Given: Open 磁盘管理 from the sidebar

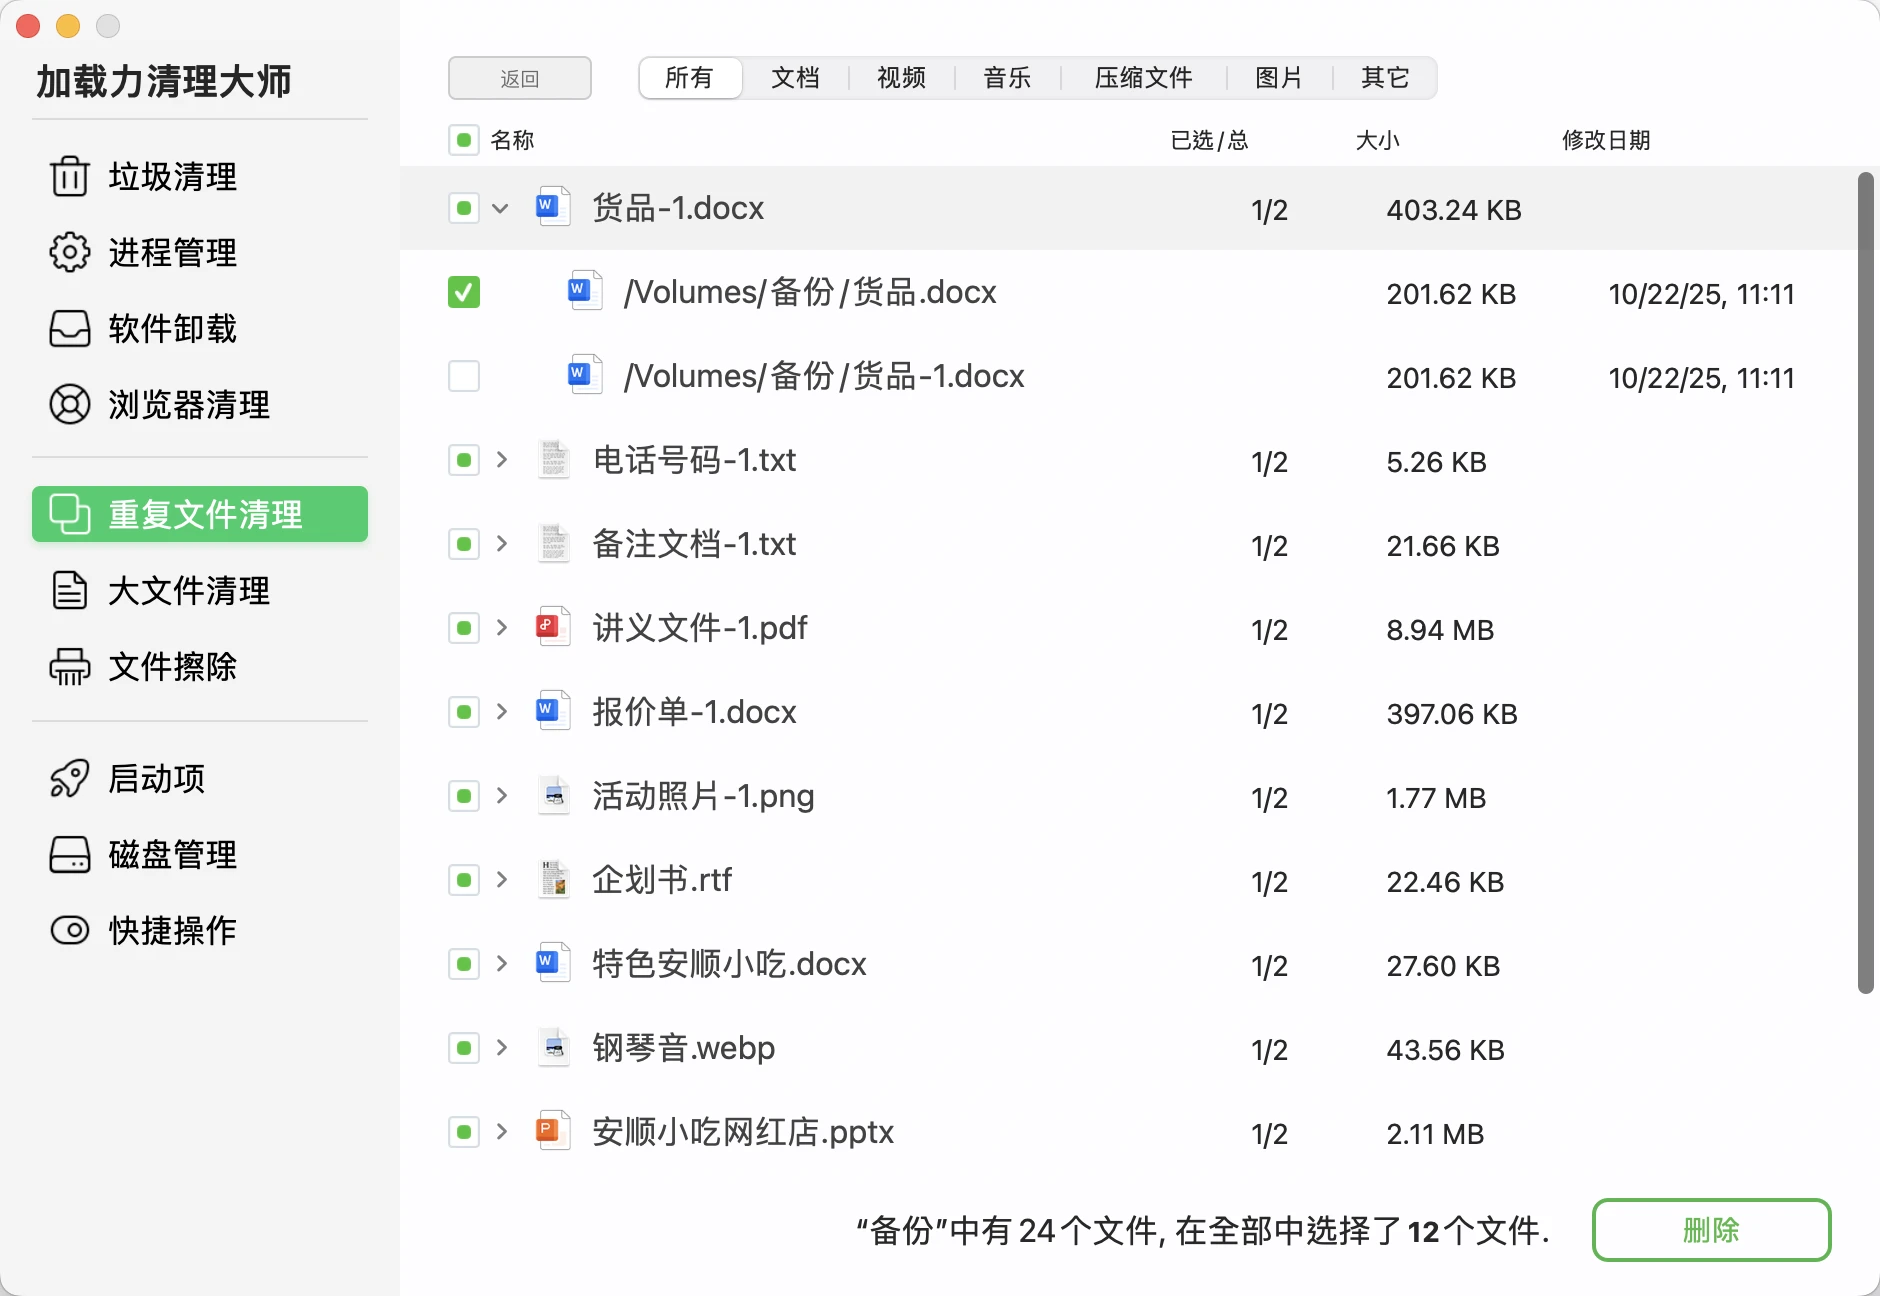Looking at the screenshot, I should tap(171, 855).
